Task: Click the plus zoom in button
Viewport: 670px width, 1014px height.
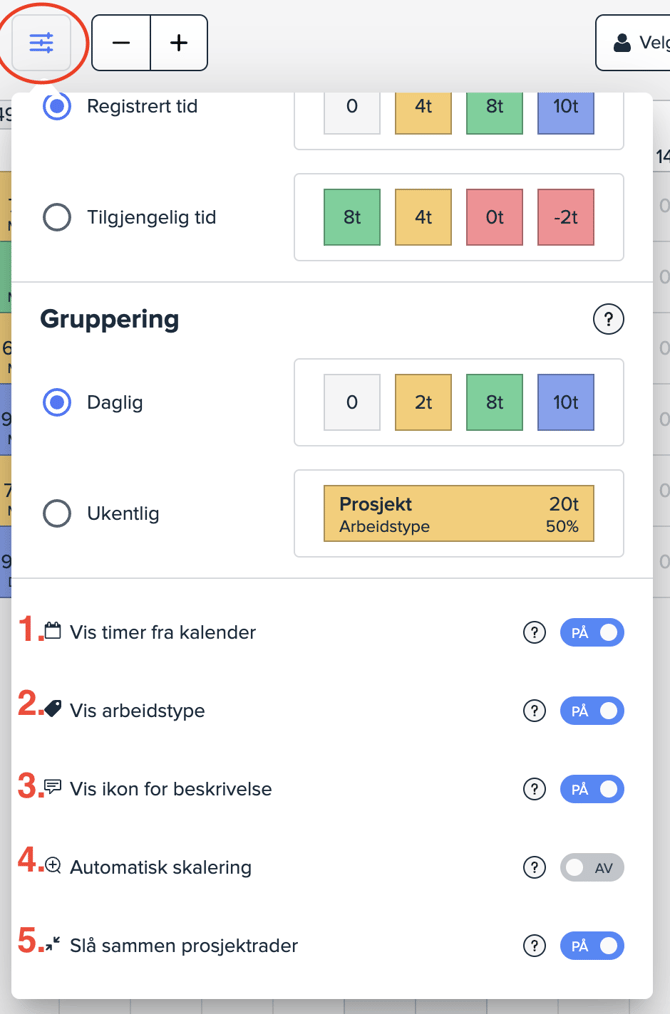Action: coord(179,43)
